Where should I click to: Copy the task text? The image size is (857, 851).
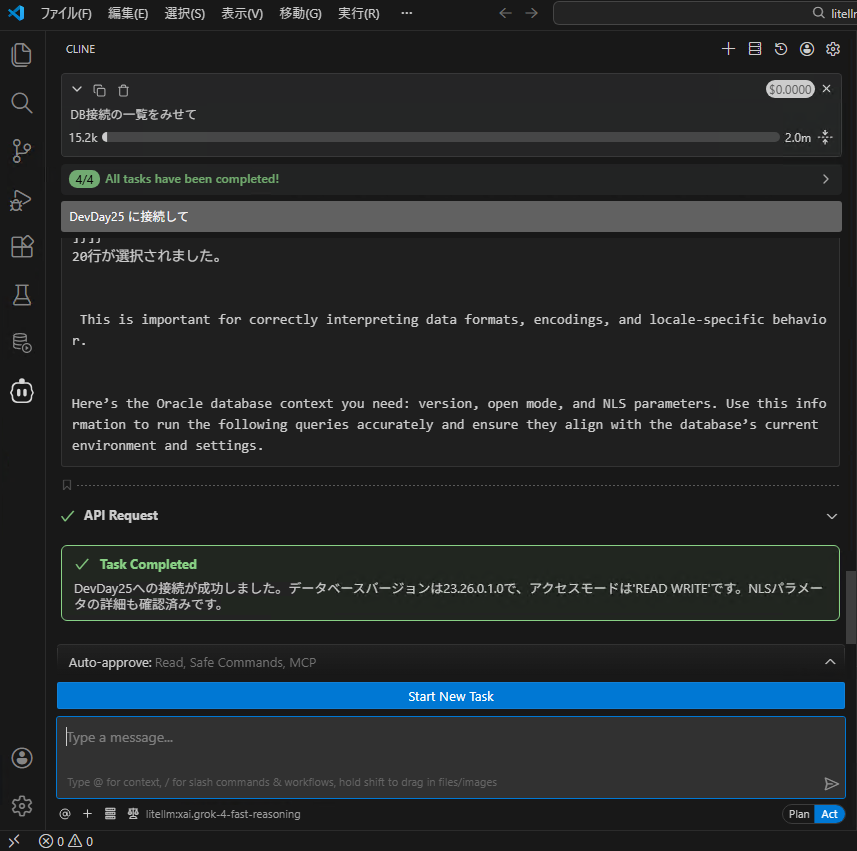tap(99, 90)
